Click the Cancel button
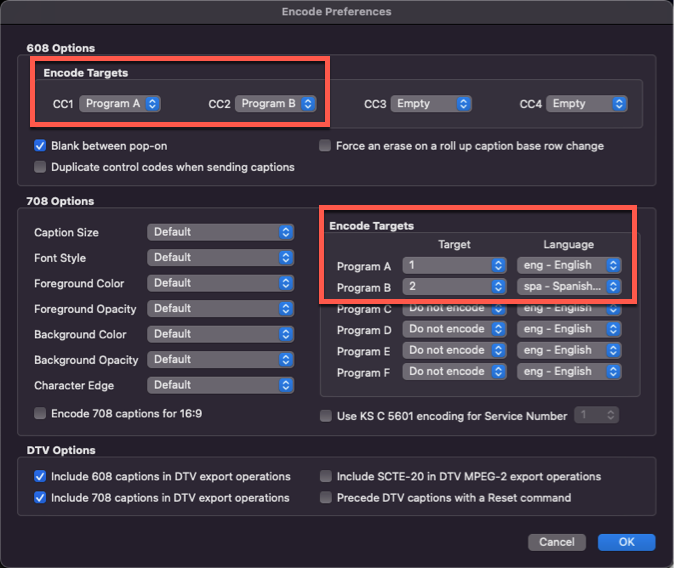 point(556,542)
